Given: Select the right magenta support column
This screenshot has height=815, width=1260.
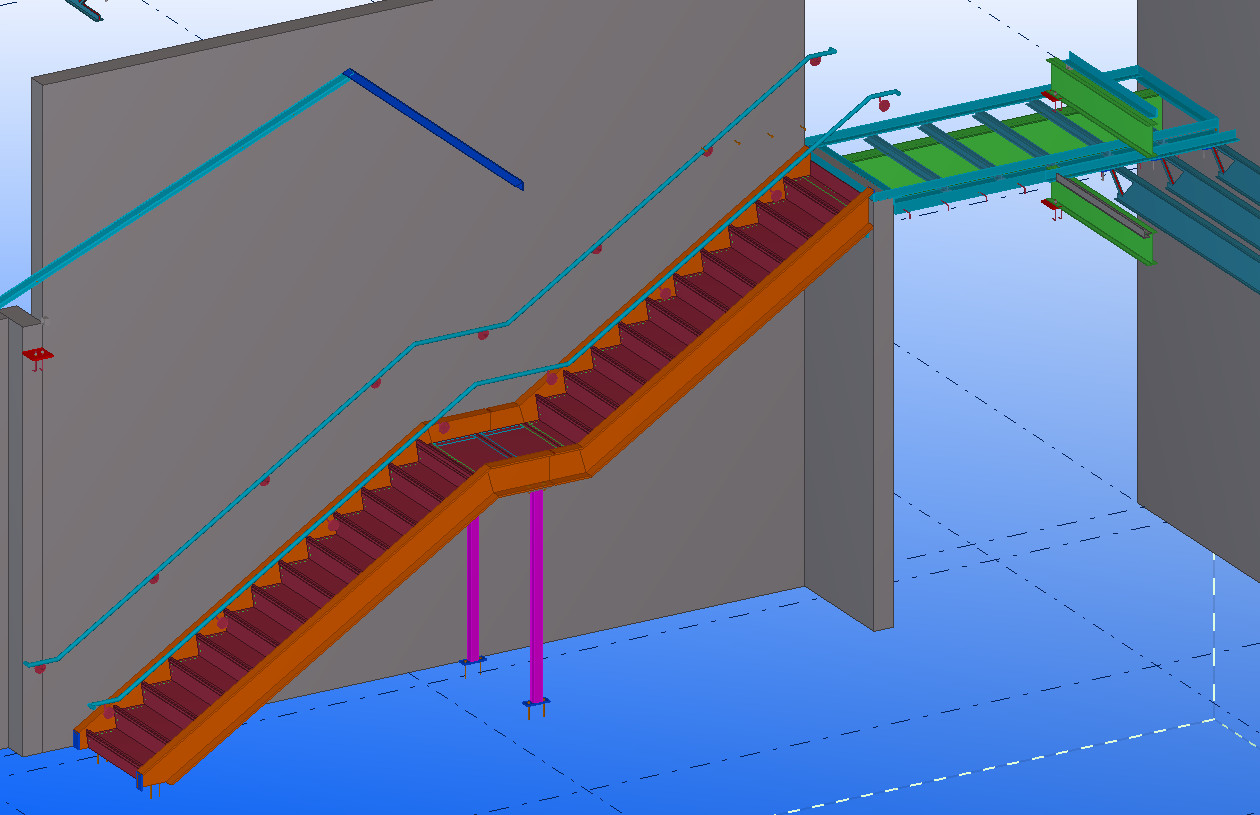Looking at the screenshot, I should tap(537, 600).
